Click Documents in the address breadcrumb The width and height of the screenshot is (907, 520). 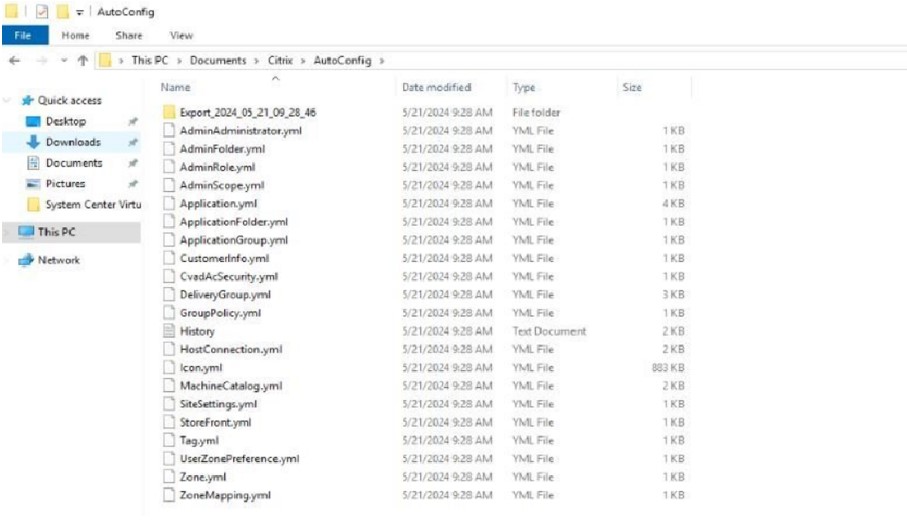coord(217,61)
